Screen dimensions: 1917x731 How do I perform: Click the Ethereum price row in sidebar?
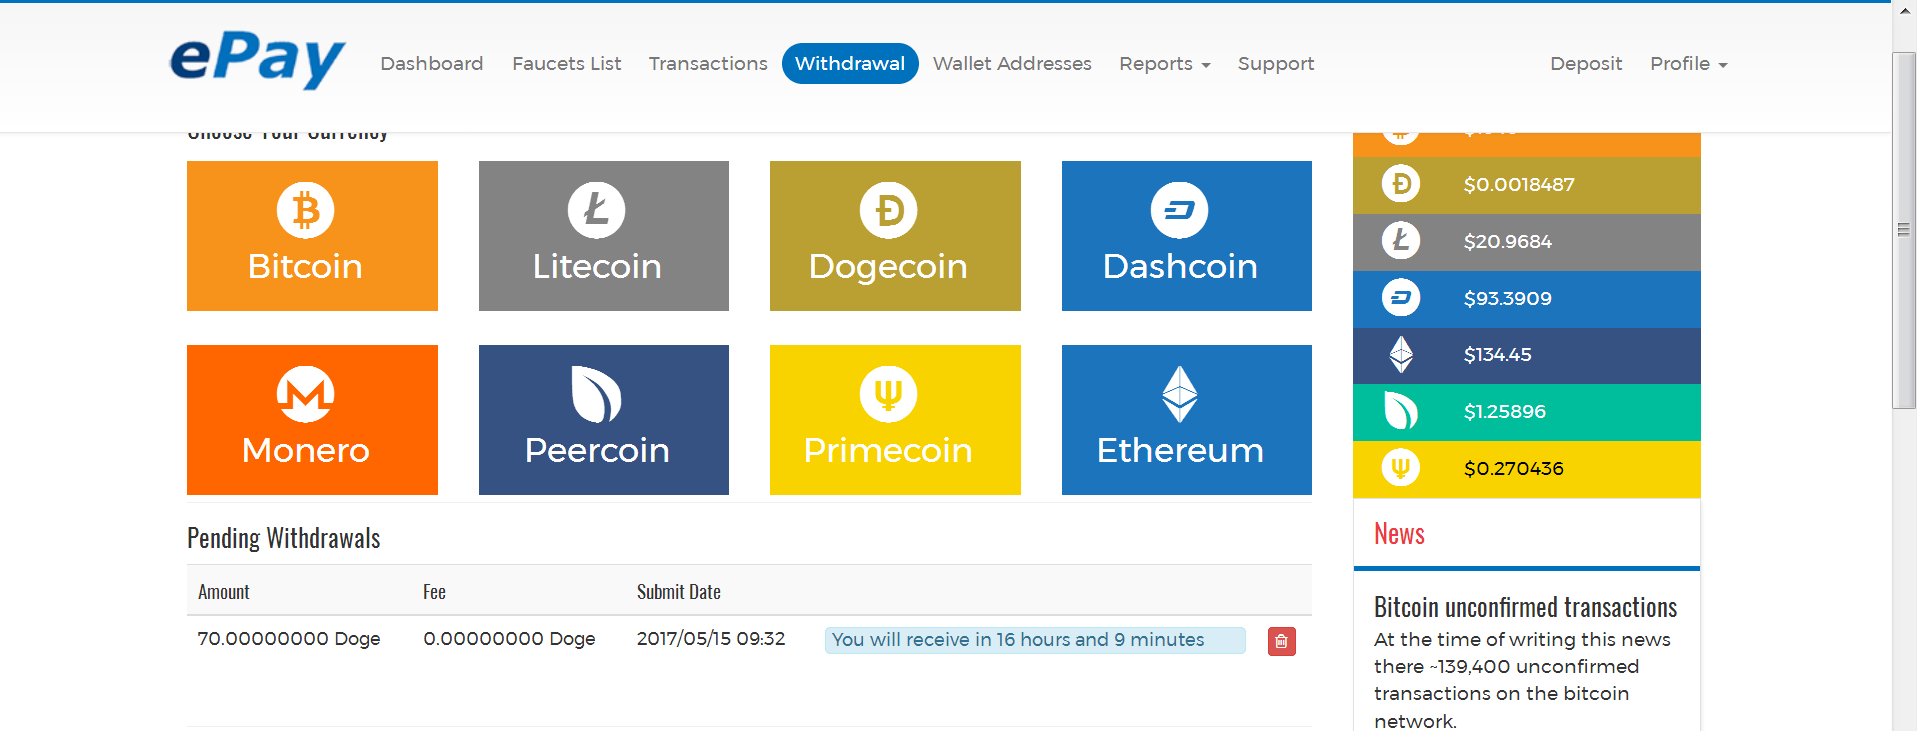[x=1527, y=355]
